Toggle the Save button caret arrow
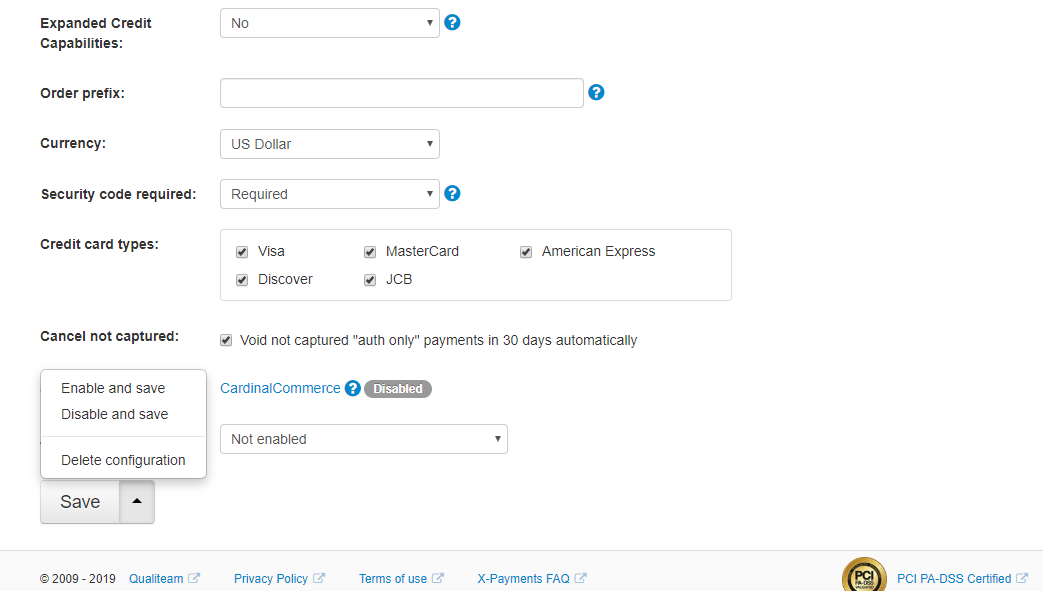 (137, 502)
